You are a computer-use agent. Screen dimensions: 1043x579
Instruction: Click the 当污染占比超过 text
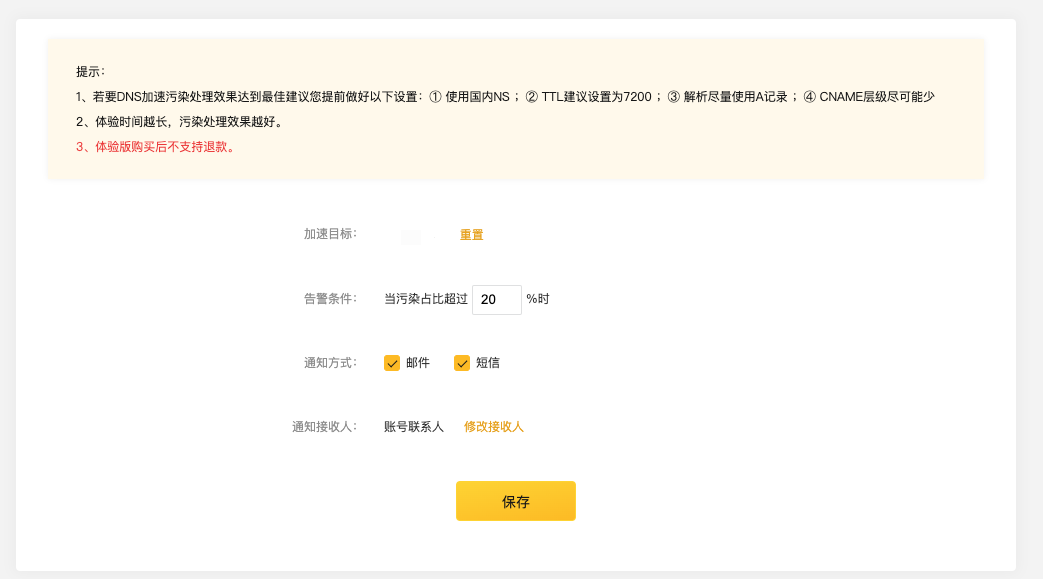click(426, 299)
